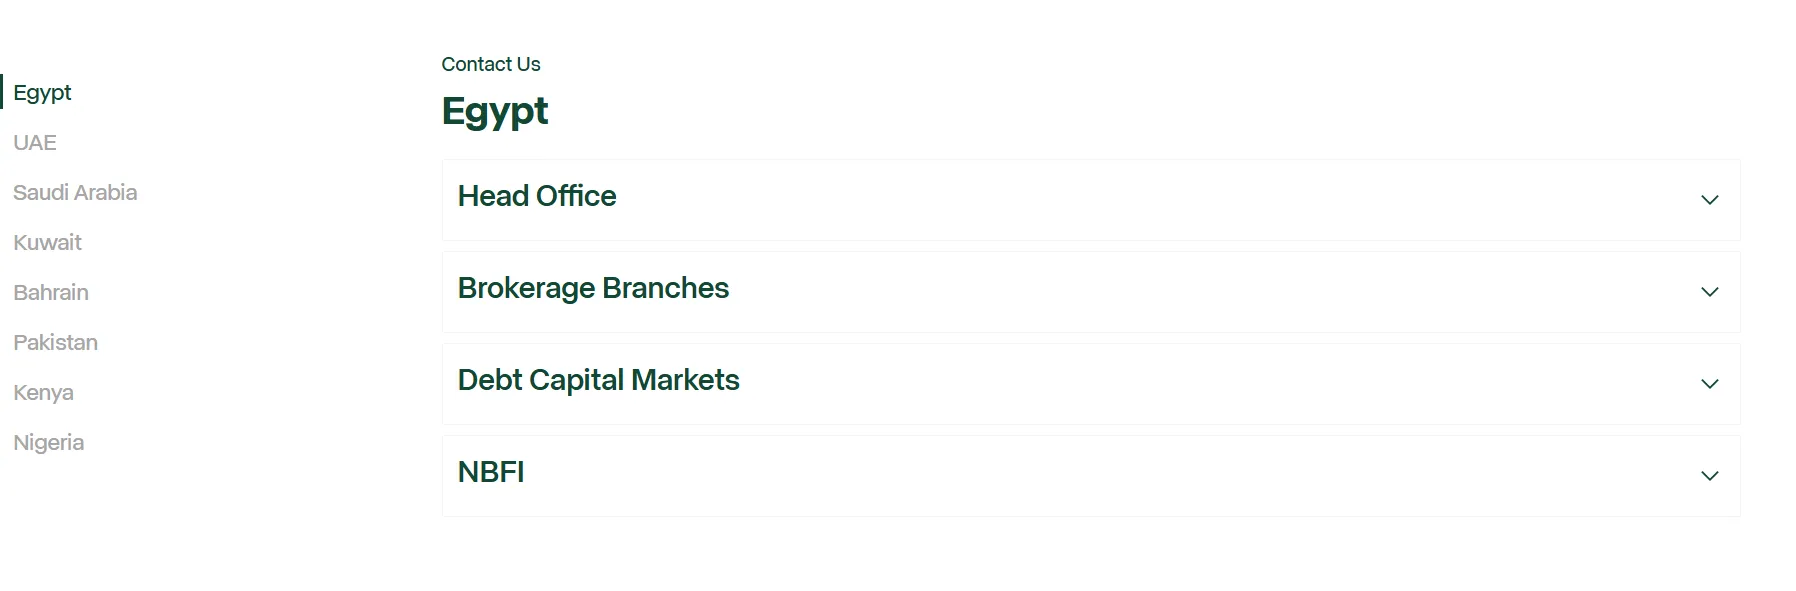Viewport: 1796px width, 591px height.
Task: Click the Head Office chevron arrow icon
Action: pos(1709,200)
